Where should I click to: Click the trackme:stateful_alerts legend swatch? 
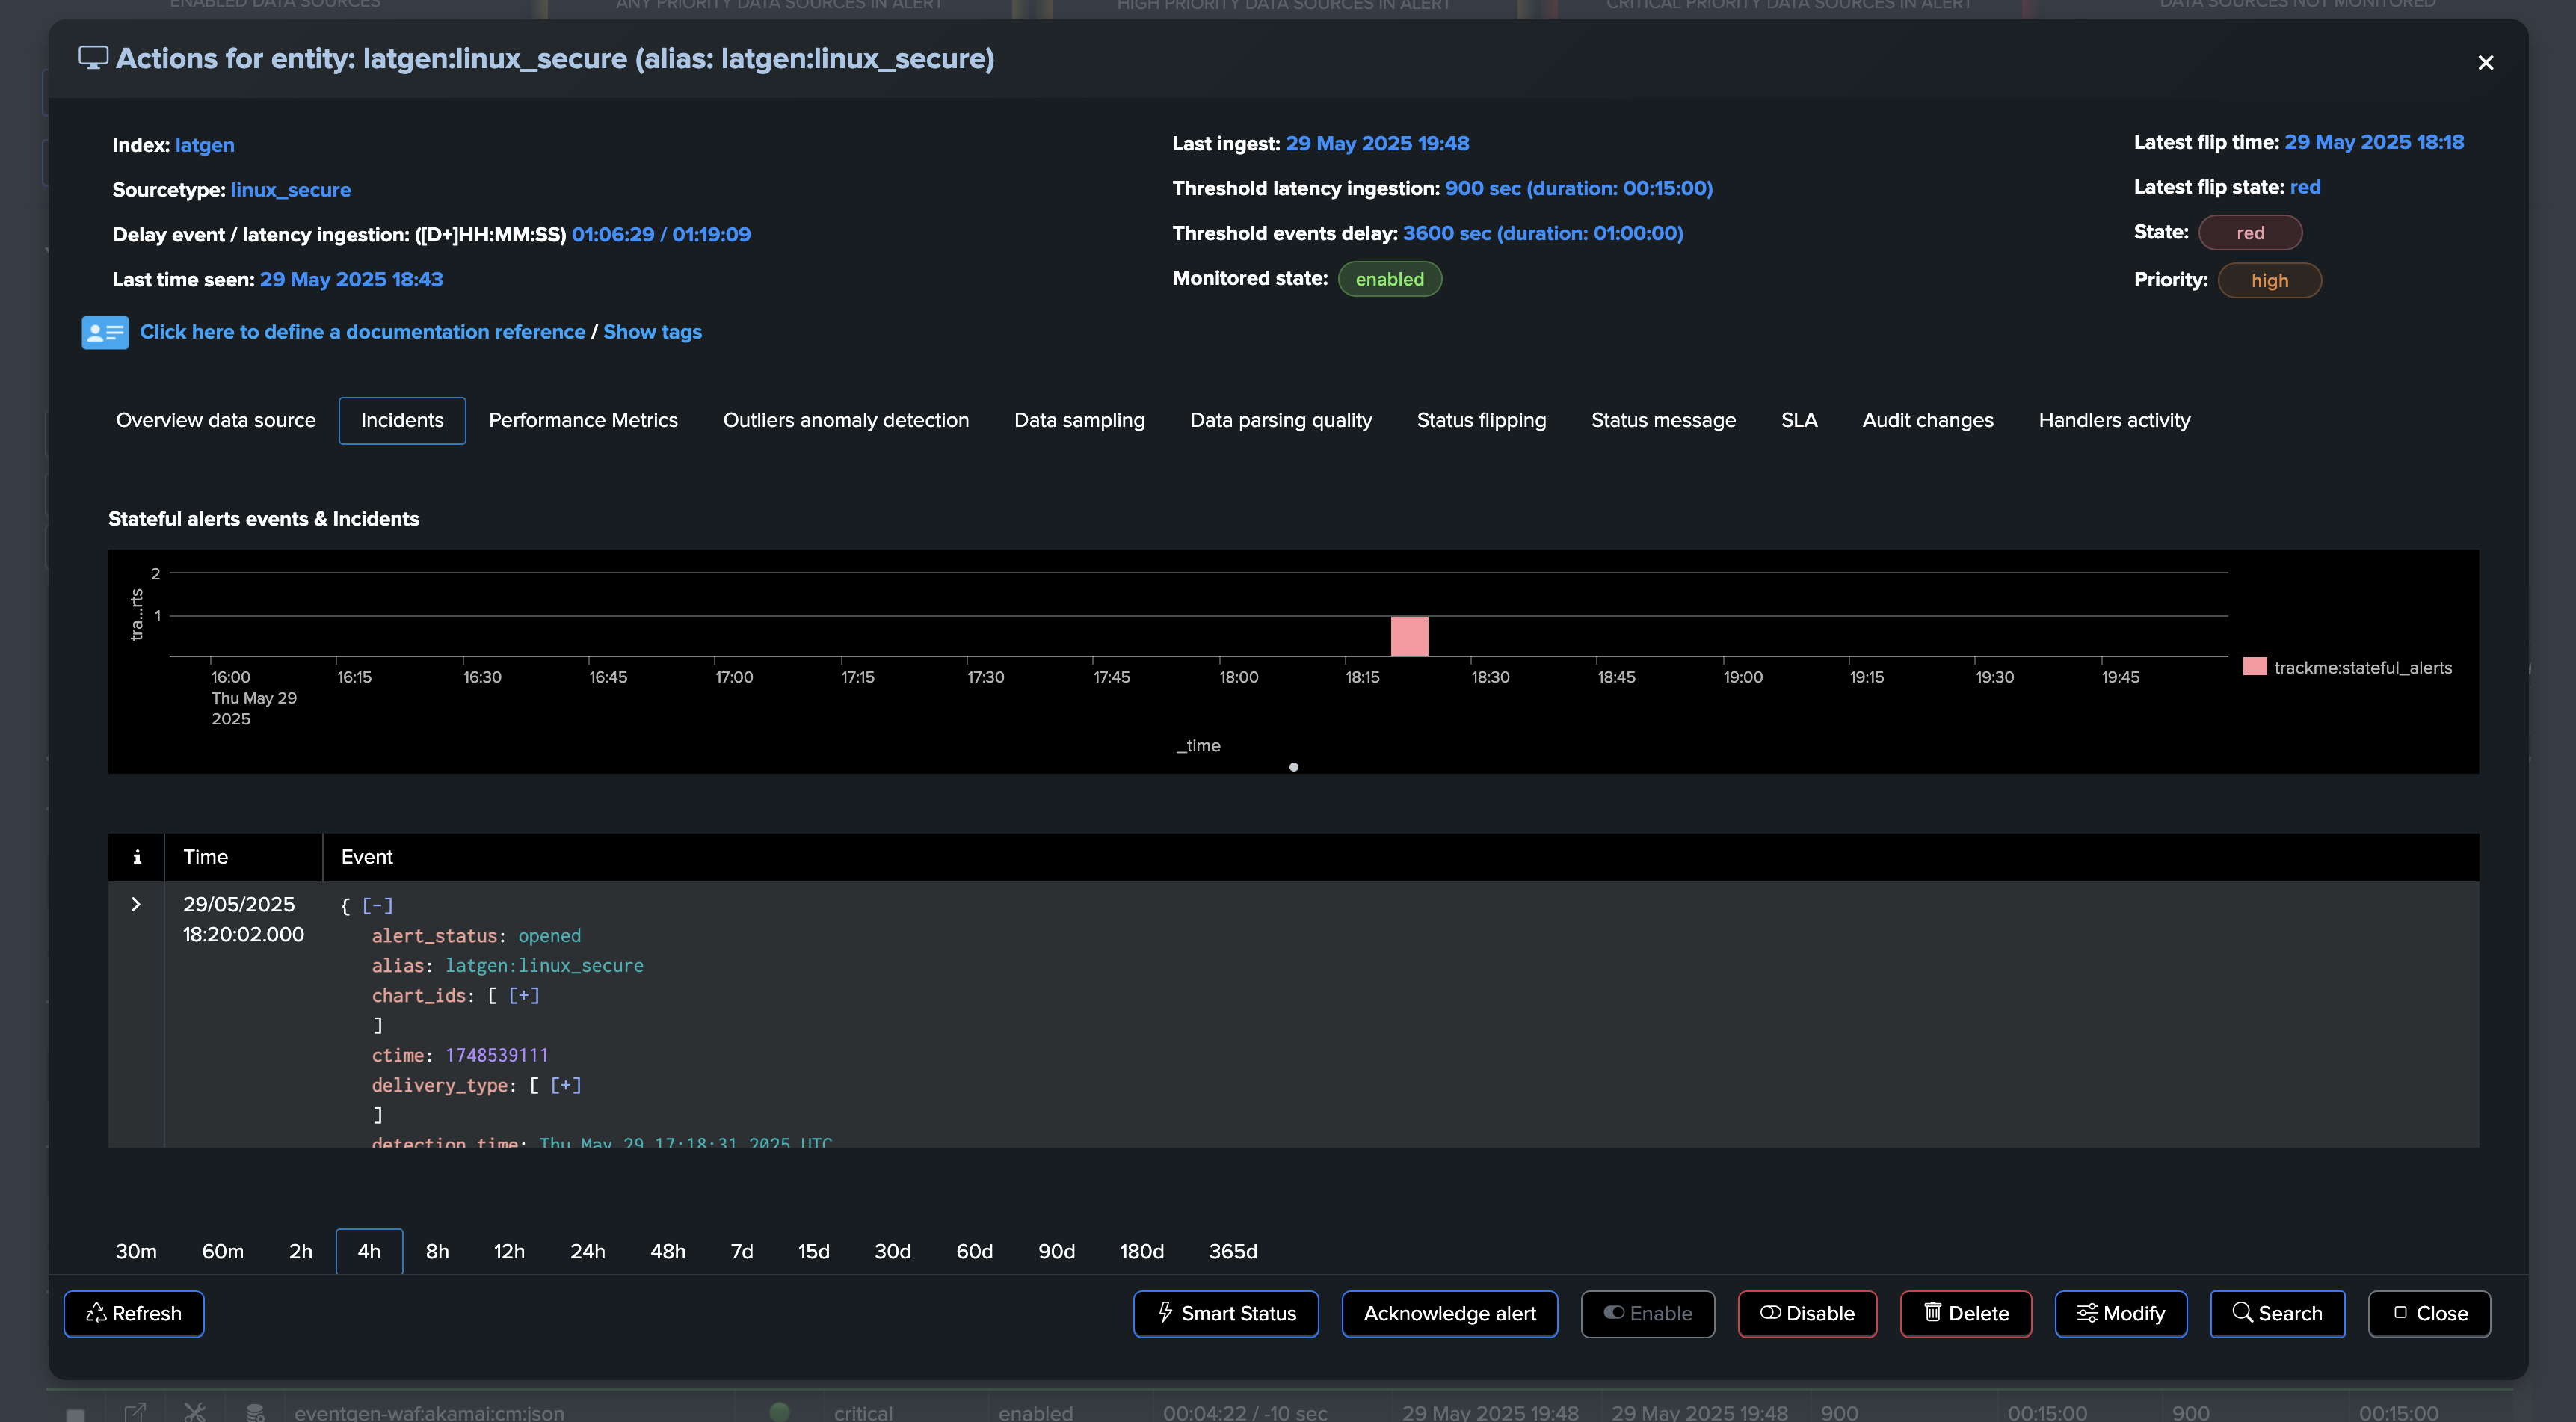click(x=2254, y=667)
